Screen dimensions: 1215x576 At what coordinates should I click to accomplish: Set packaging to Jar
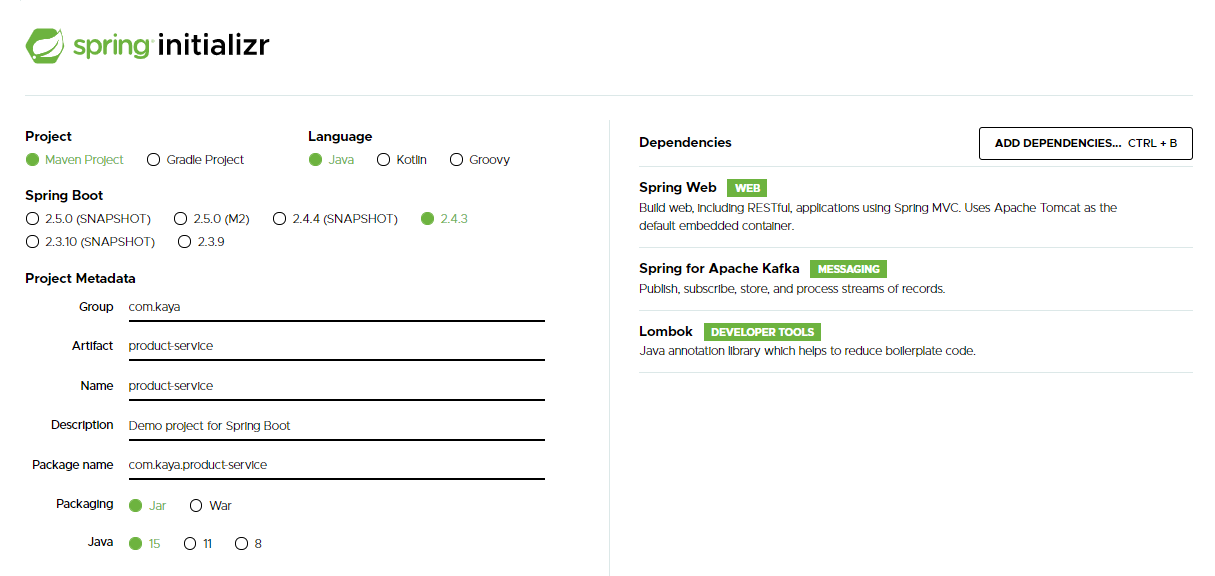148,506
